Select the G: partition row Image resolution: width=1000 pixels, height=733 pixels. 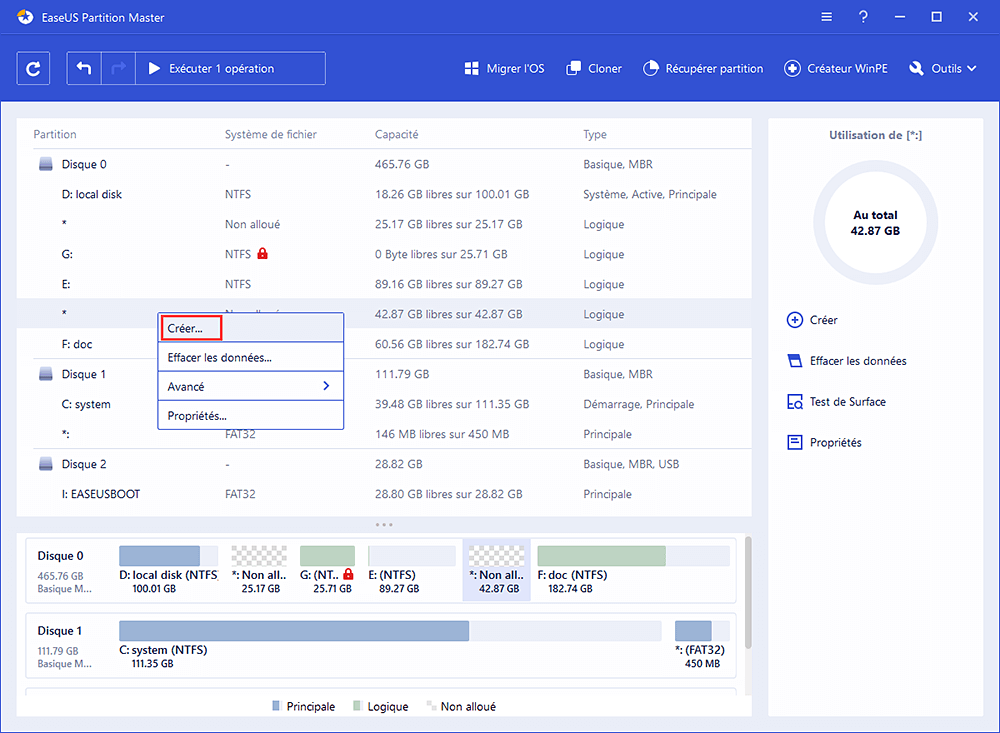click(384, 254)
